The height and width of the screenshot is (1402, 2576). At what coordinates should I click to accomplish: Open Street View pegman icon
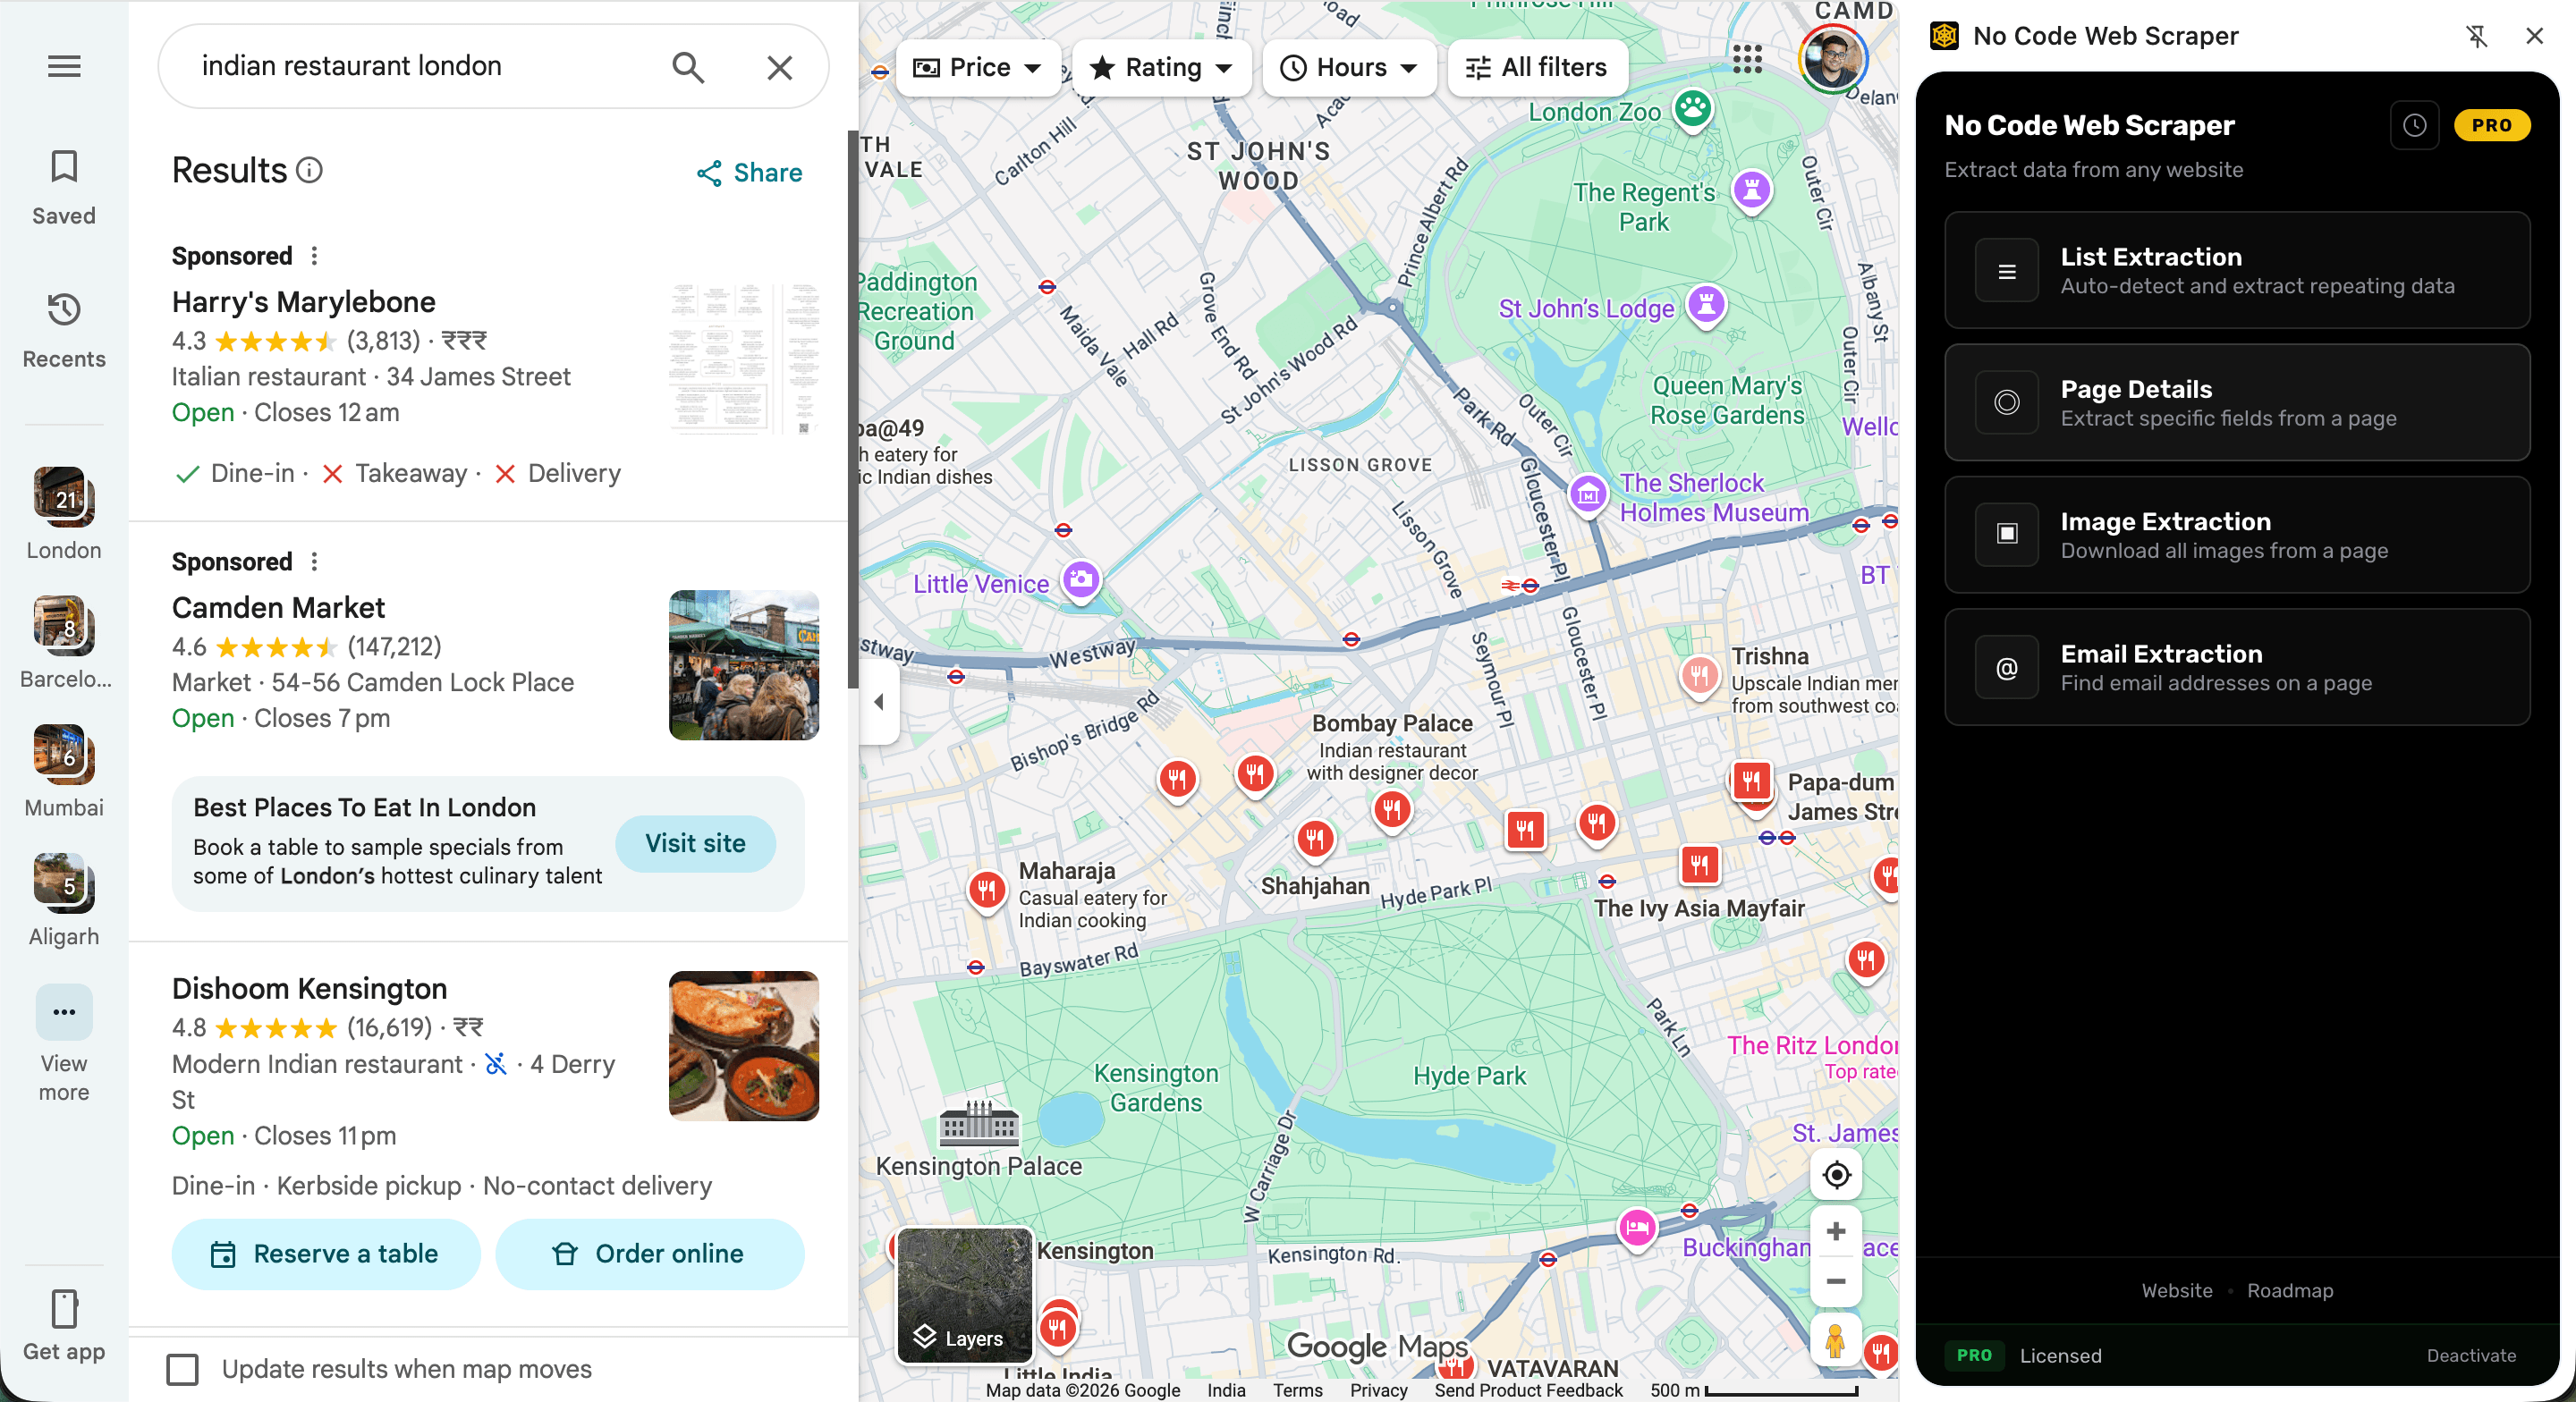point(1834,1341)
